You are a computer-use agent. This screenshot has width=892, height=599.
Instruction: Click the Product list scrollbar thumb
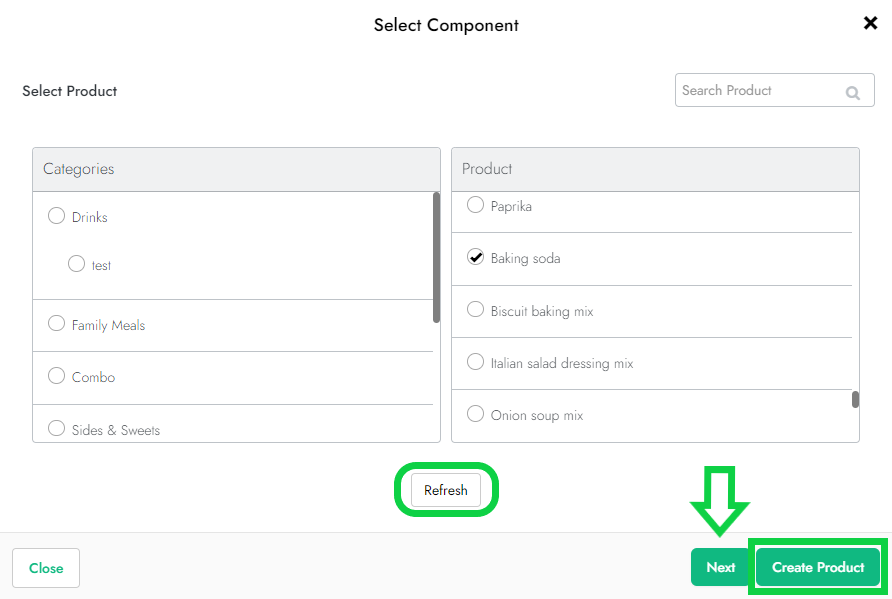pyautogui.click(x=855, y=400)
